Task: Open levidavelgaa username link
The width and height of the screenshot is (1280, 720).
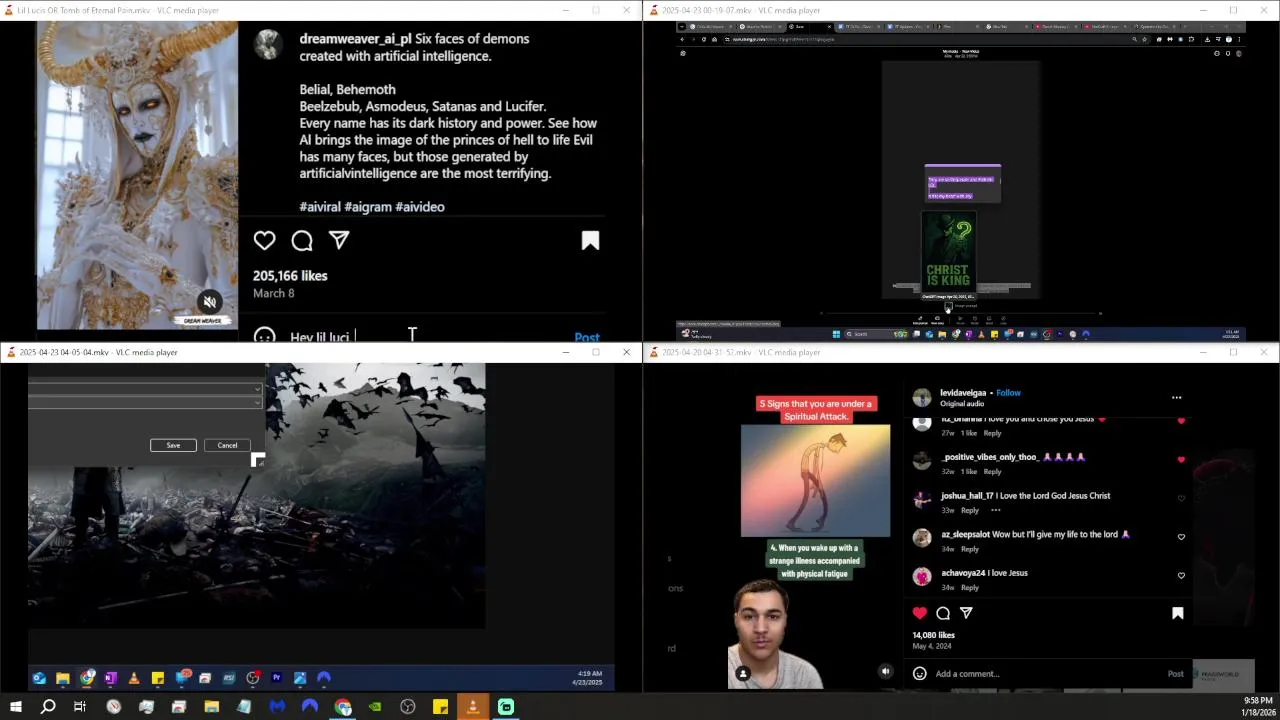Action: (x=963, y=393)
